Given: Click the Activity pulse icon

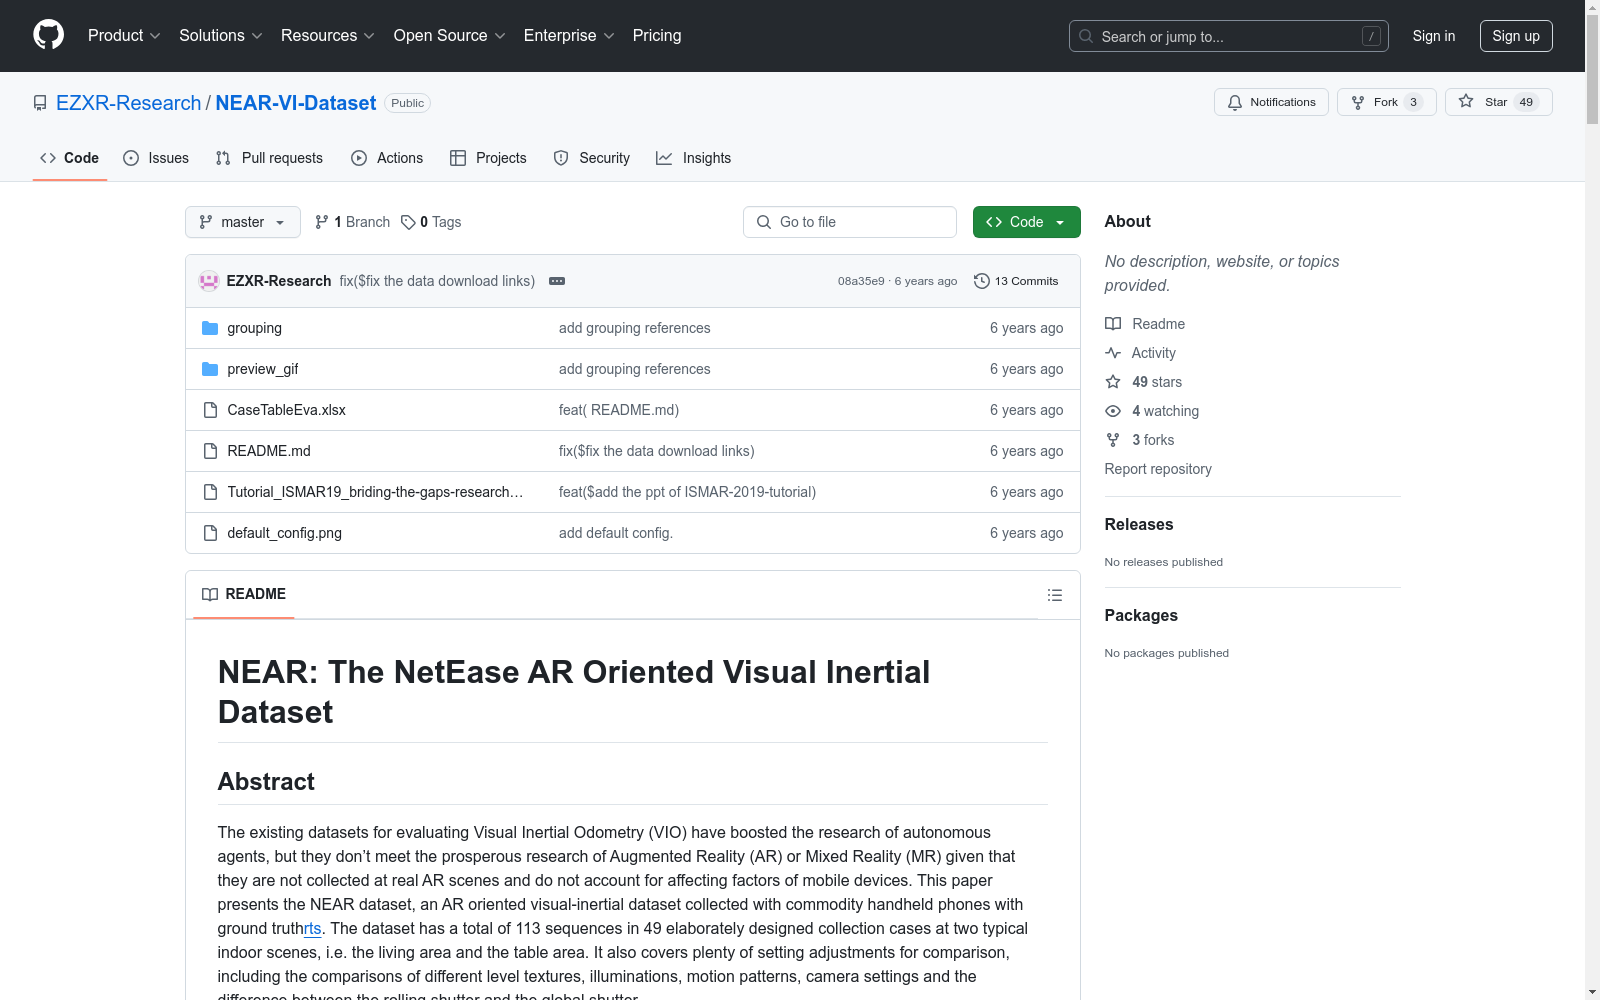Looking at the screenshot, I should coord(1113,353).
